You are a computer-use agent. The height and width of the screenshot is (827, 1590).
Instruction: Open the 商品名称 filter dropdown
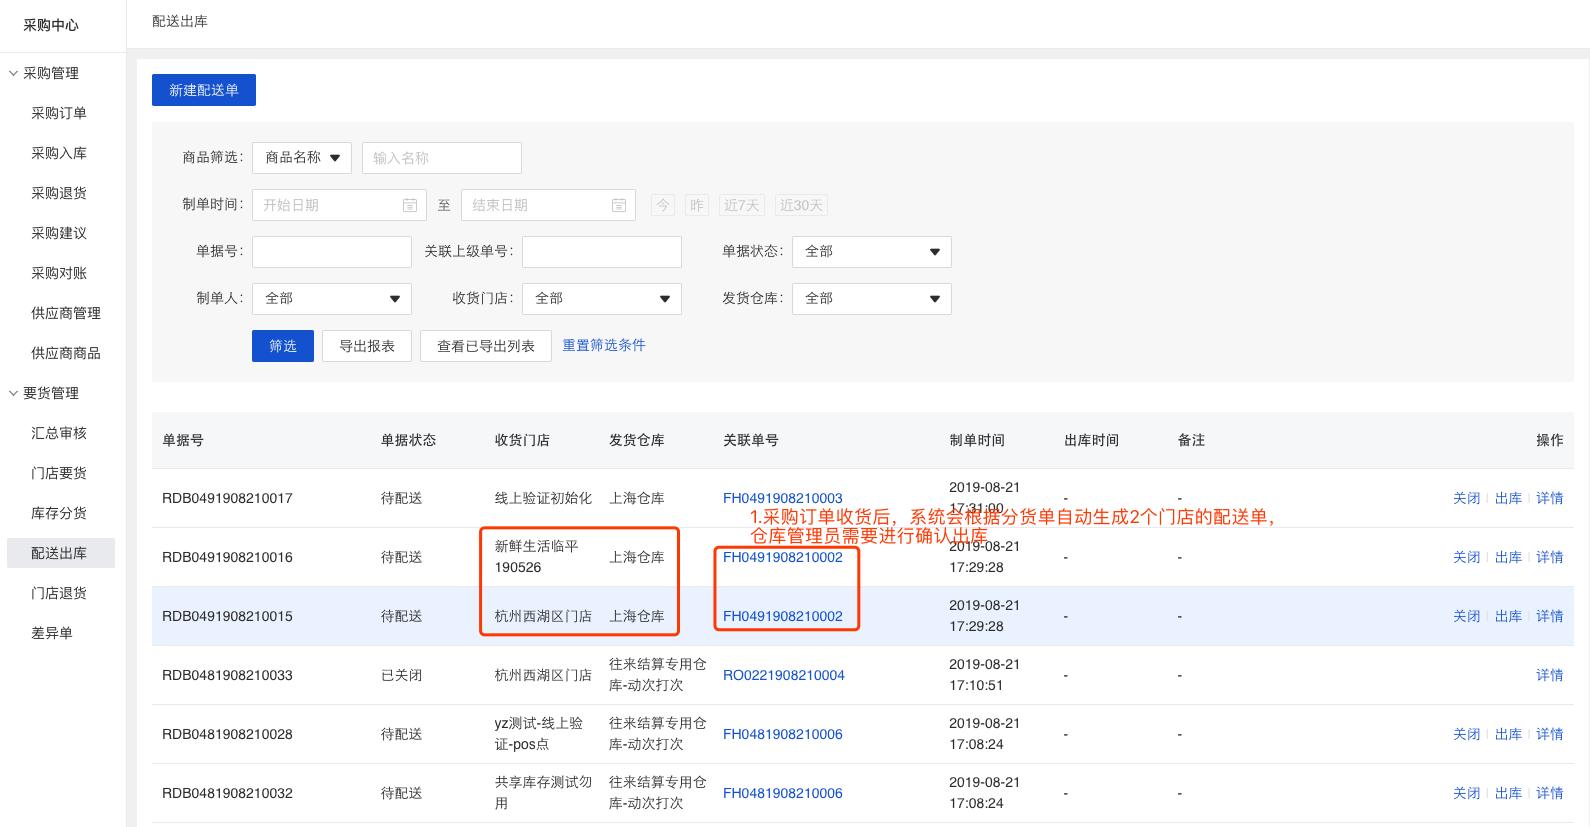pos(302,158)
